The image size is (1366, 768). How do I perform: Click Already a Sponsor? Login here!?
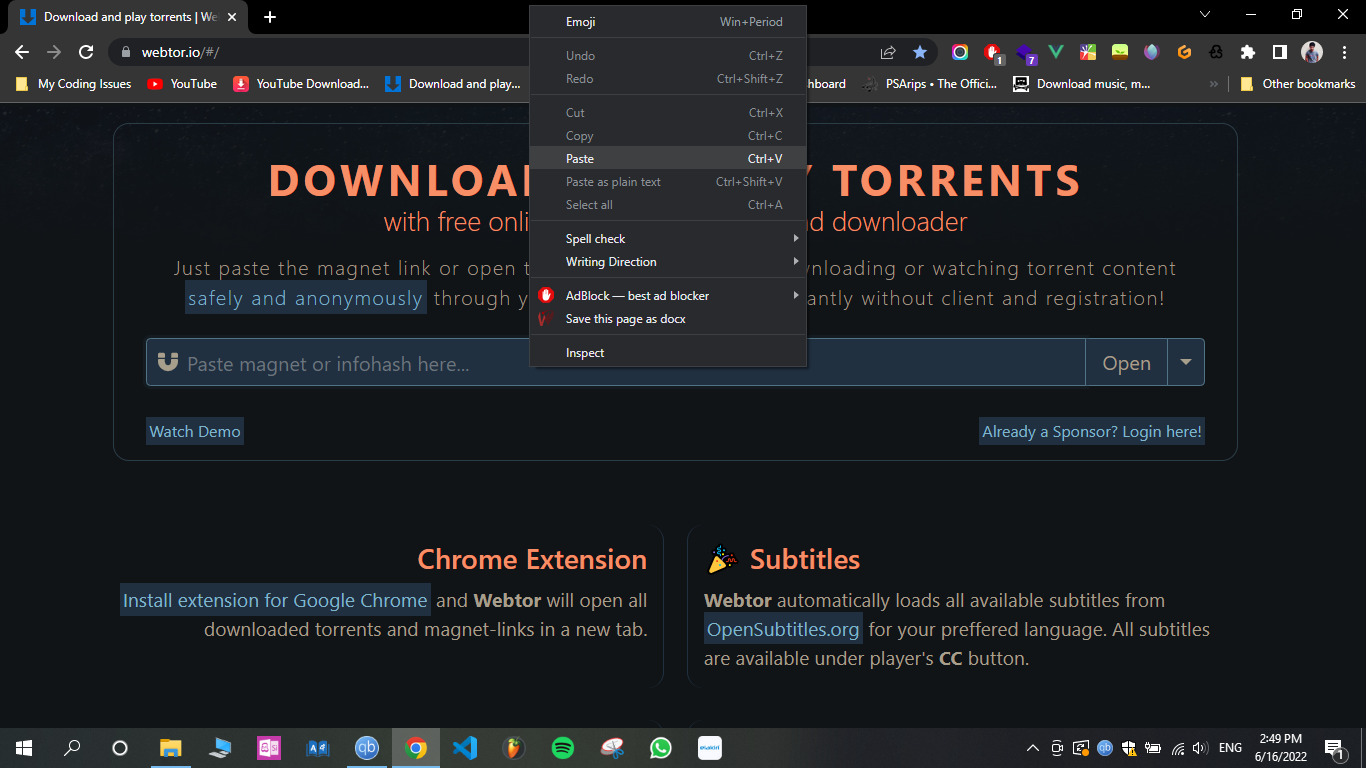tap(1092, 431)
